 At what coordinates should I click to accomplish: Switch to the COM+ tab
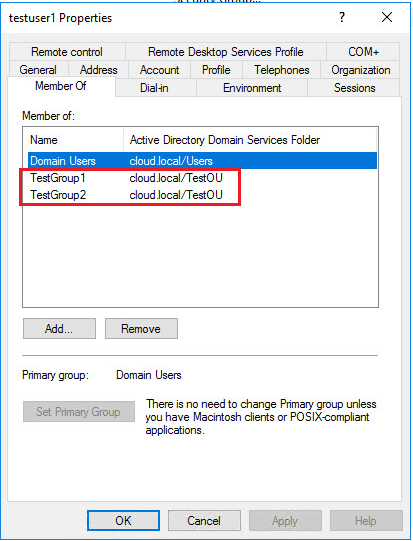point(363,52)
